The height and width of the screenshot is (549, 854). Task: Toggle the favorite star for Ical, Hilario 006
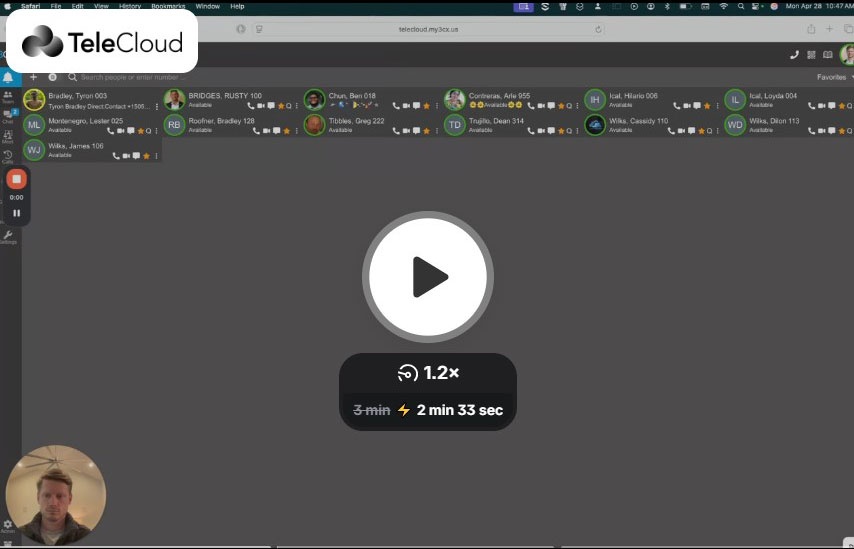707,106
